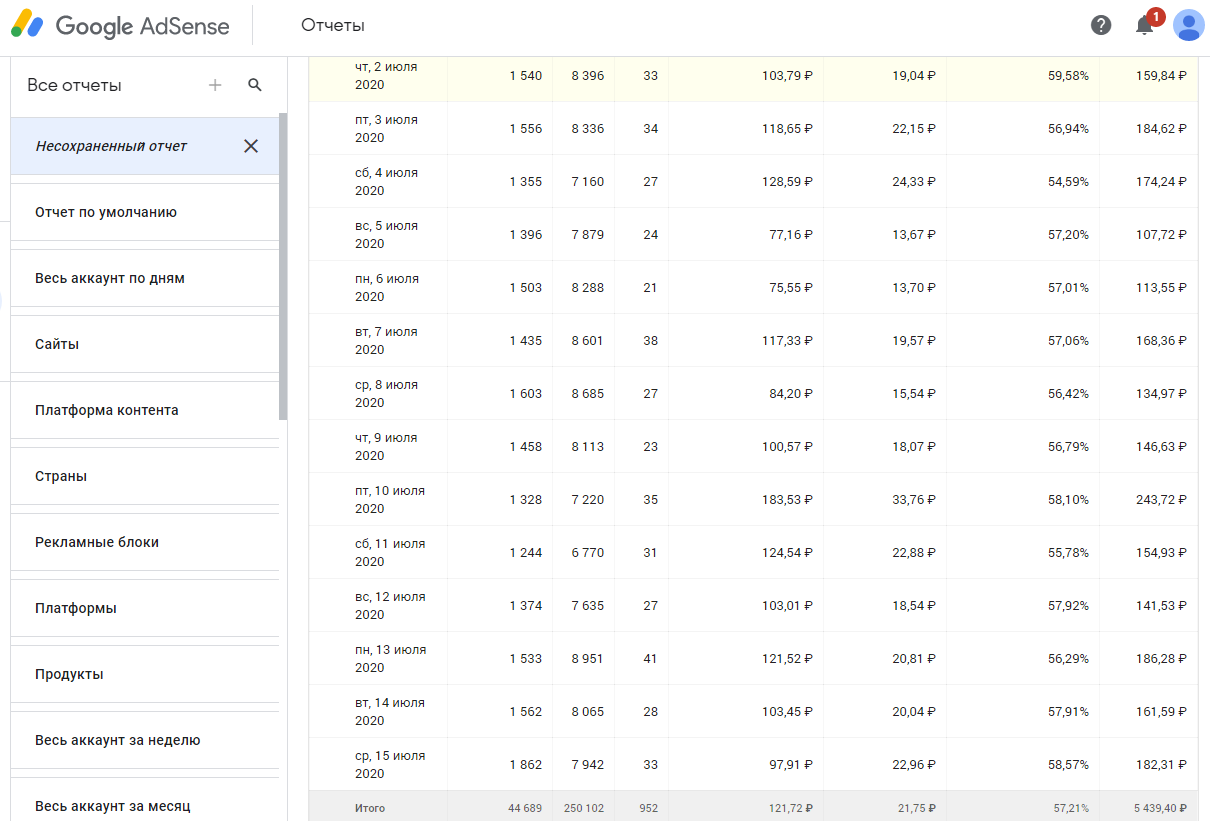Open the notifications bell

(x=1145, y=26)
